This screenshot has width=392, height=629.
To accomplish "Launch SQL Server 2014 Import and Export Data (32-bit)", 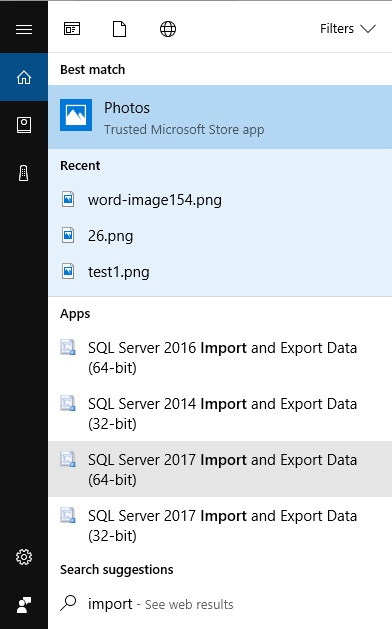I will [220, 413].
